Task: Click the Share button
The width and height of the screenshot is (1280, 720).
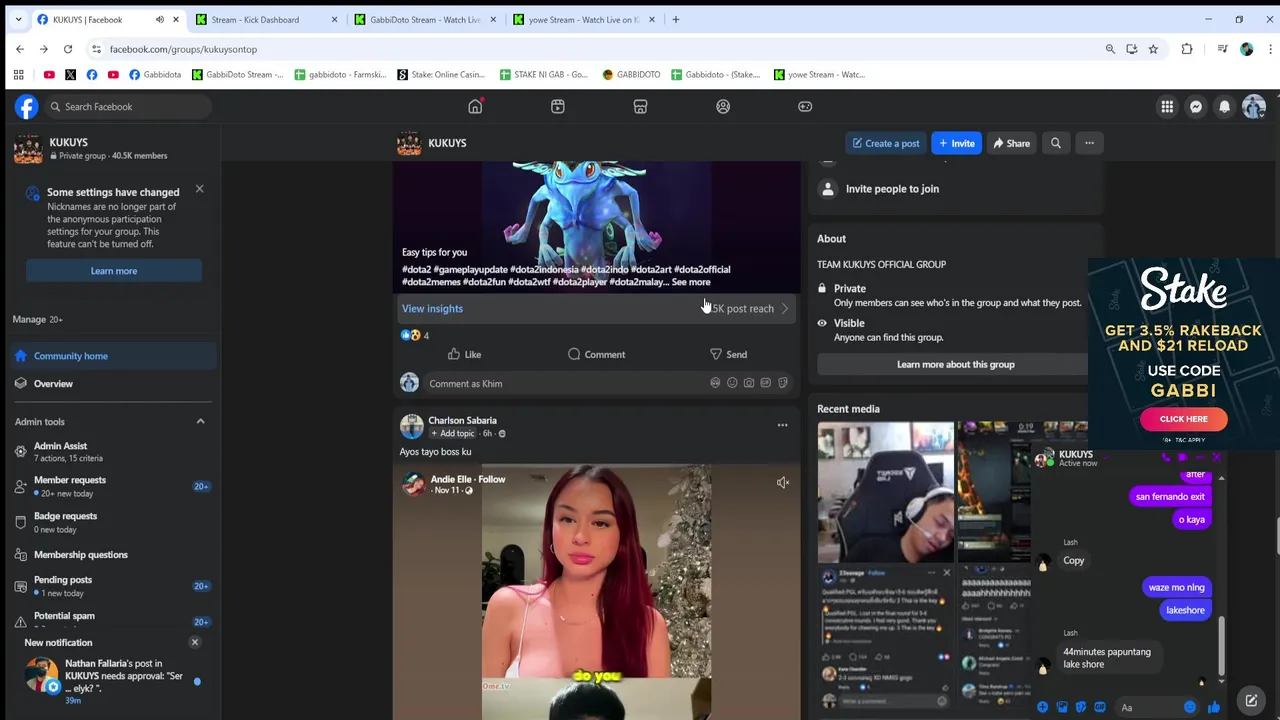Action: click(1011, 143)
